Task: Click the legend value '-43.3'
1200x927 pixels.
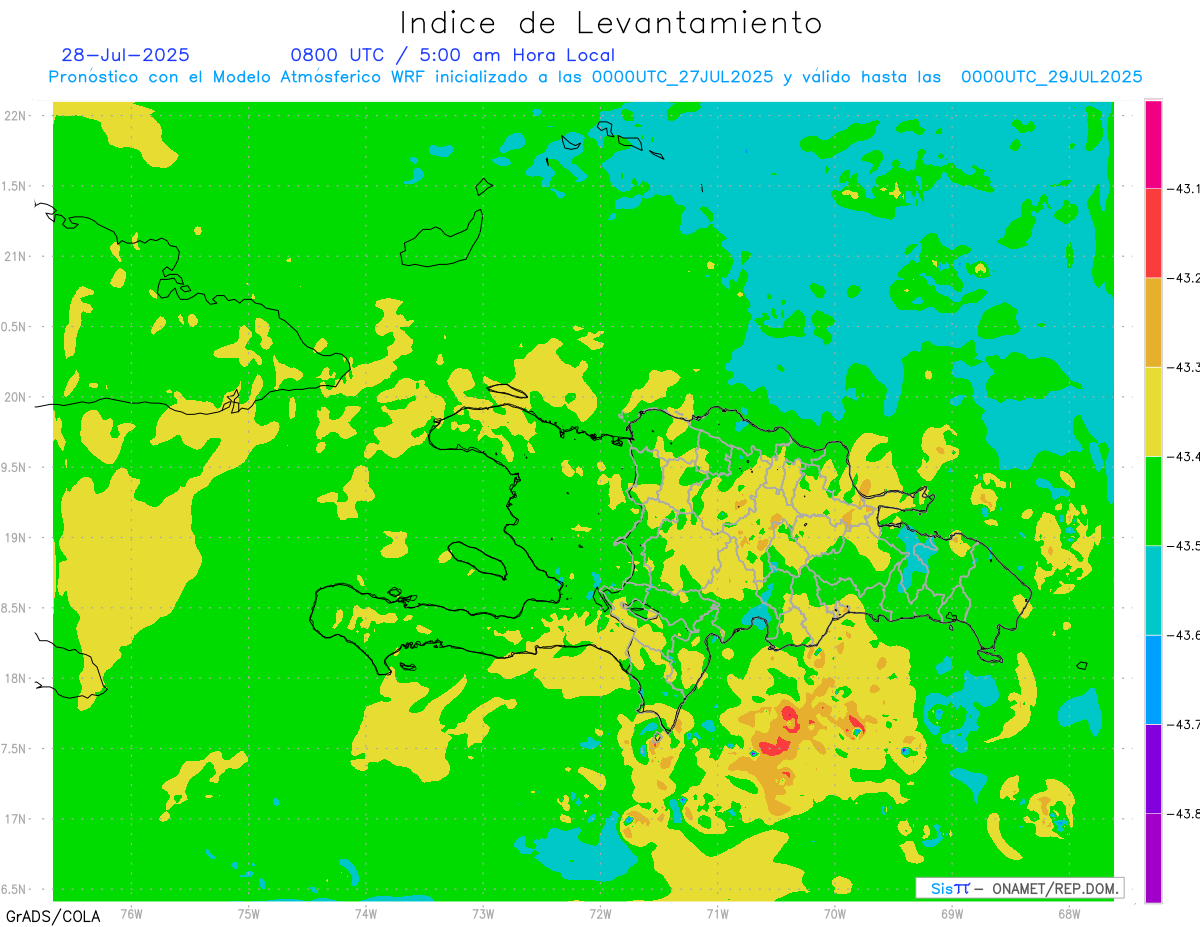Action: point(1184,367)
